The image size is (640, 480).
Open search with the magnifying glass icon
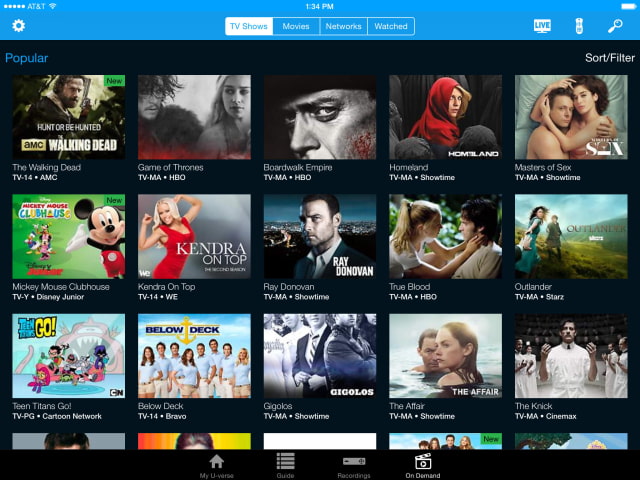615,26
